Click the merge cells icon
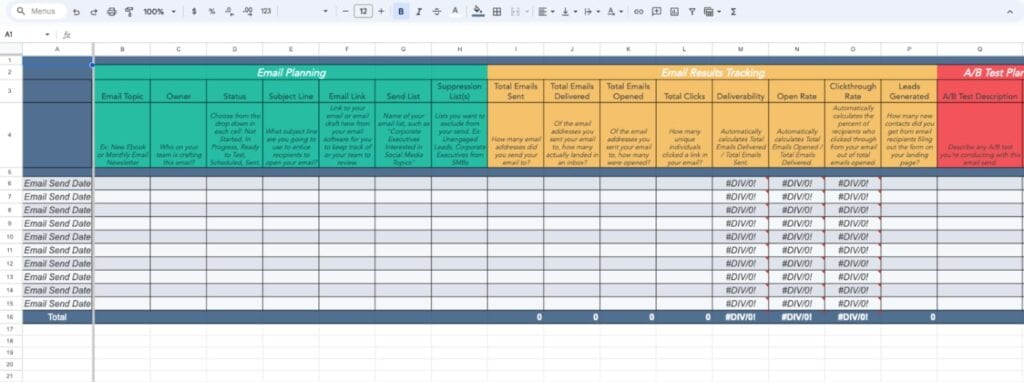 [x=515, y=12]
